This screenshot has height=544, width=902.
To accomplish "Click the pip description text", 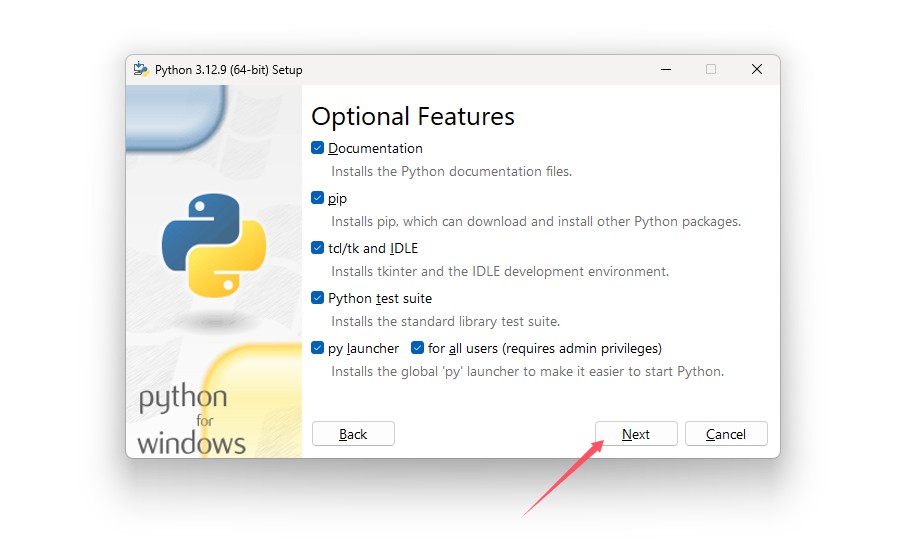I will pos(536,221).
